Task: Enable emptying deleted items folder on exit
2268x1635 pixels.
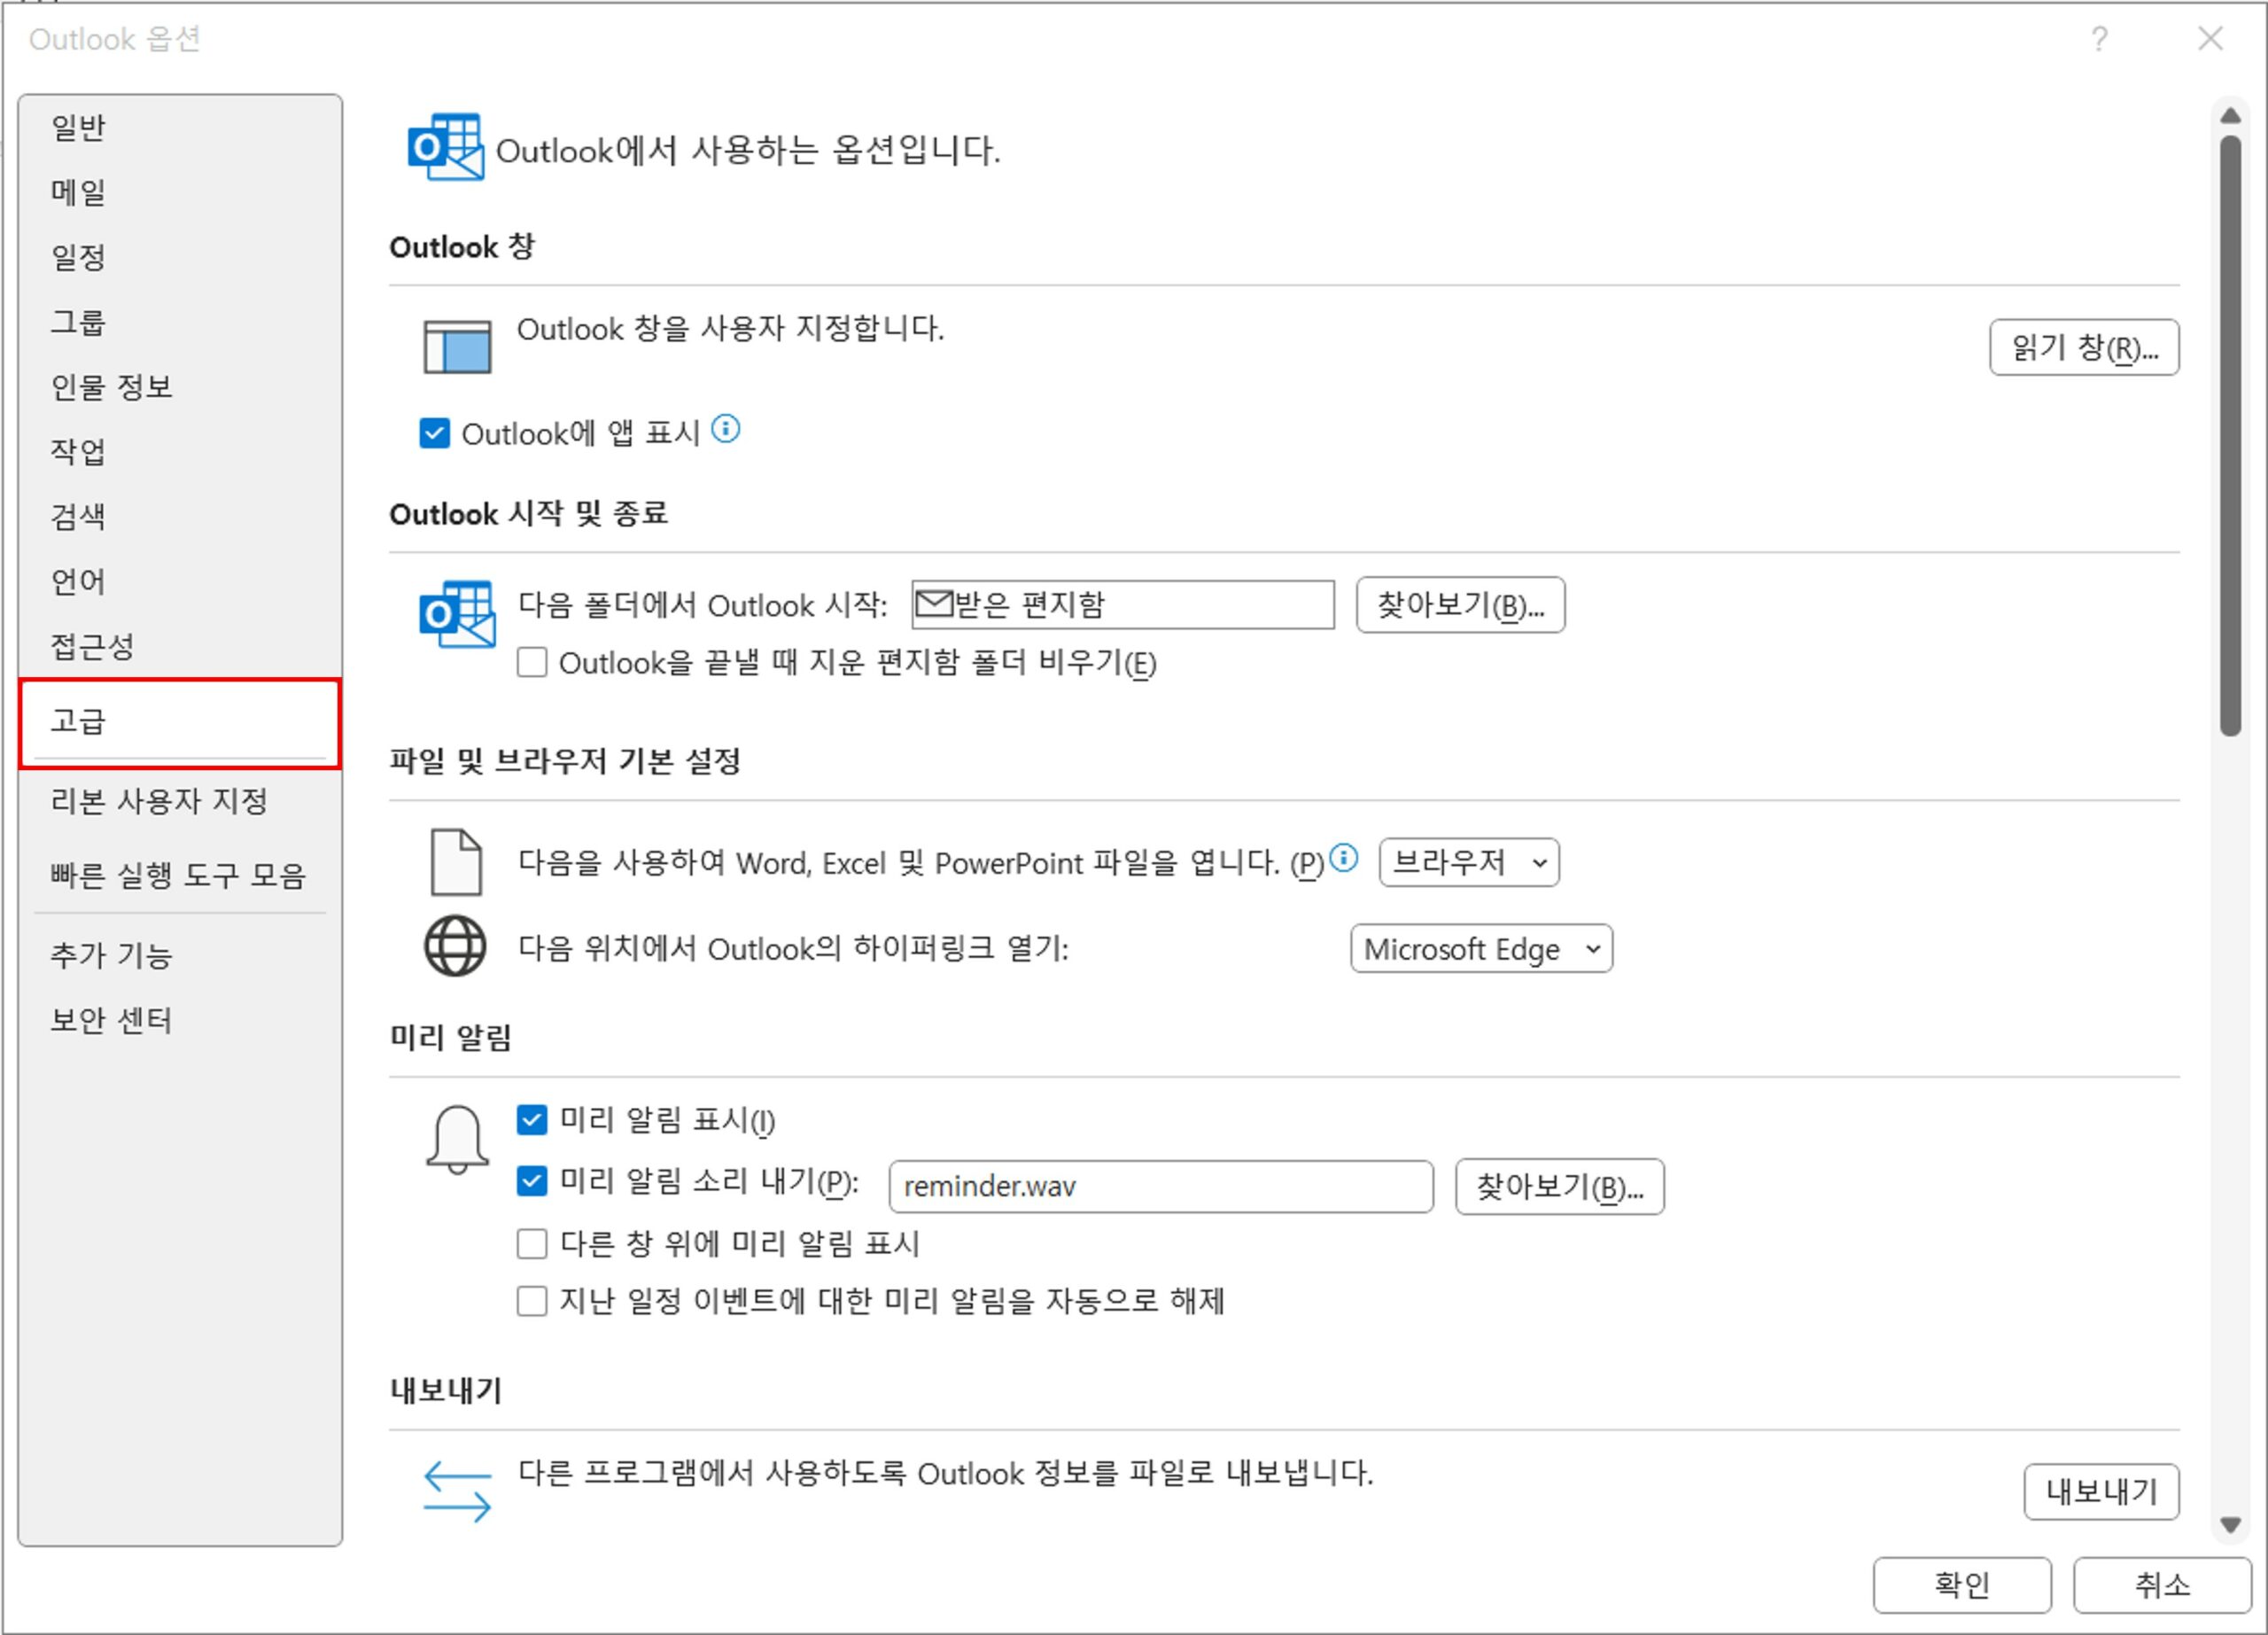Action: click(532, 663)
